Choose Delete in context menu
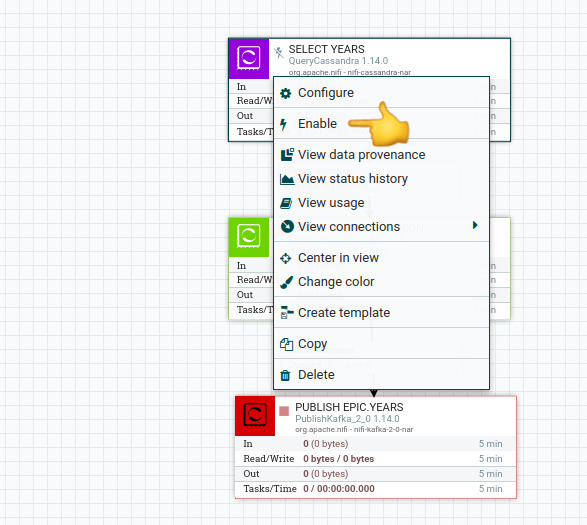 point(381,375)
